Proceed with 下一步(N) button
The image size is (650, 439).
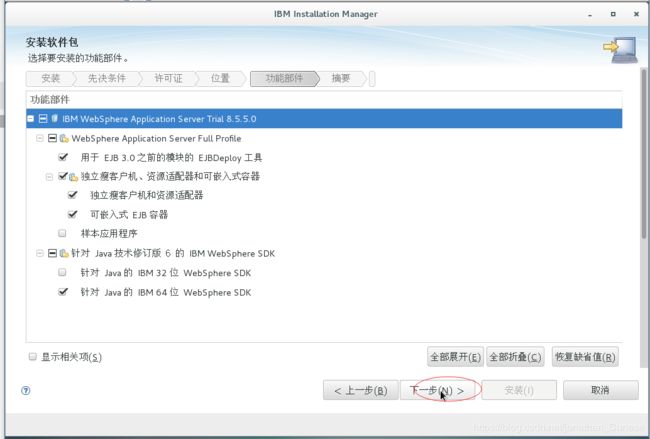437,390
